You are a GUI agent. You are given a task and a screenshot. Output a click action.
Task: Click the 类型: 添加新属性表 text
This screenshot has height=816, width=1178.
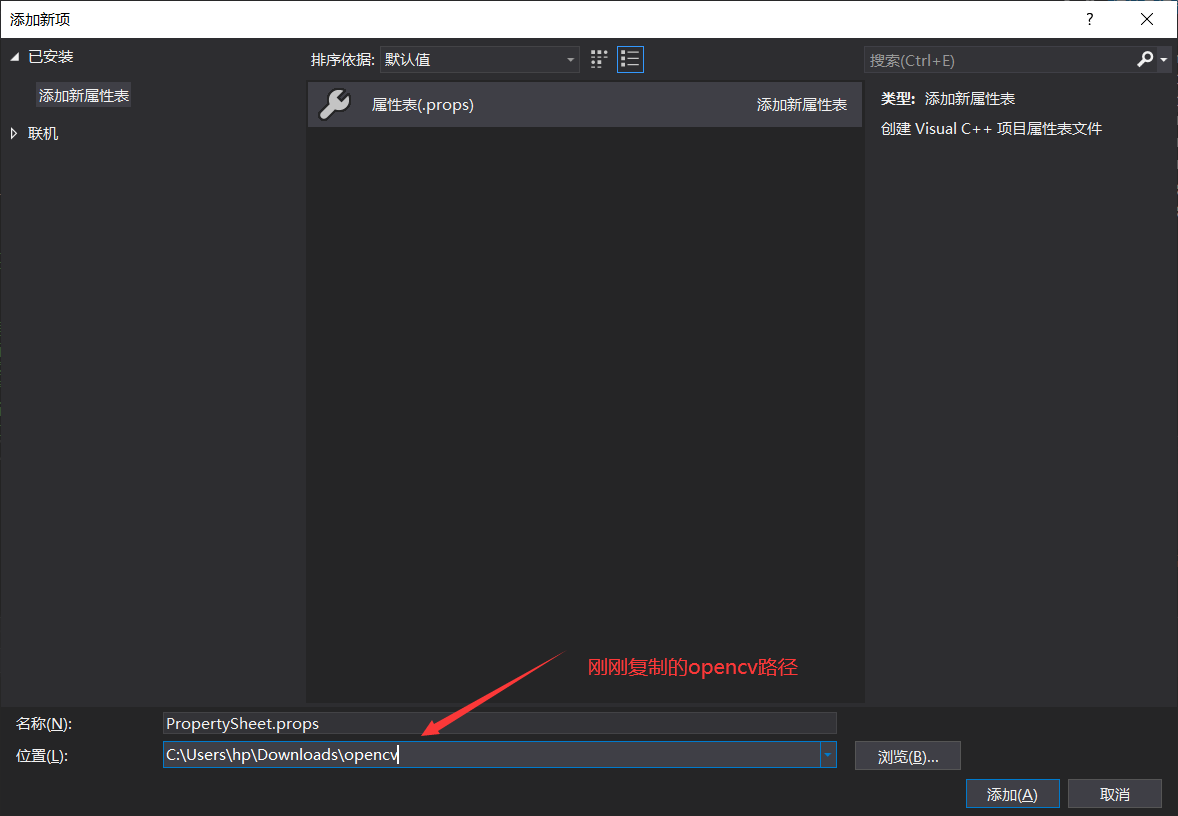point(947,98)
